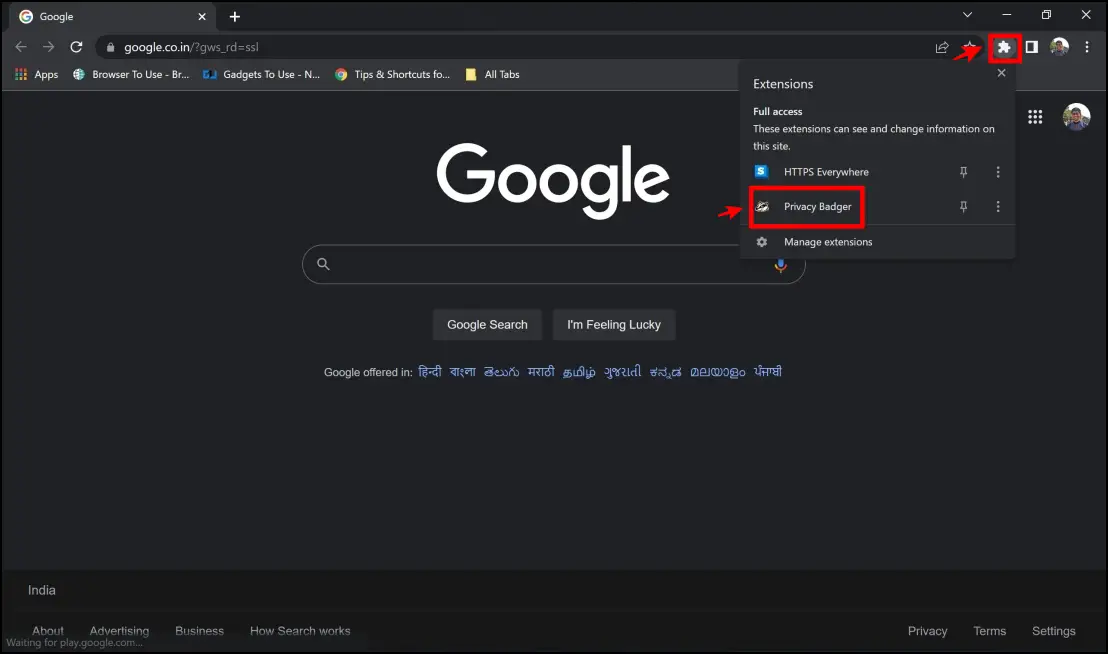Screen dimensions: 1108x654
Task: Bookmark this tab with the star icon
Action: 970,47
